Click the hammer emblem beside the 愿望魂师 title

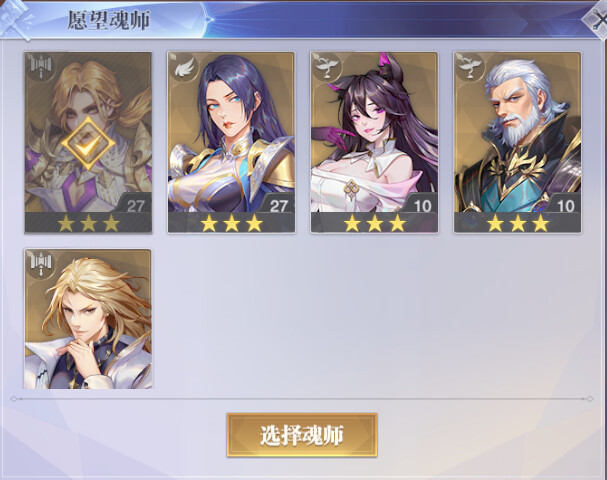pos(16,19)
